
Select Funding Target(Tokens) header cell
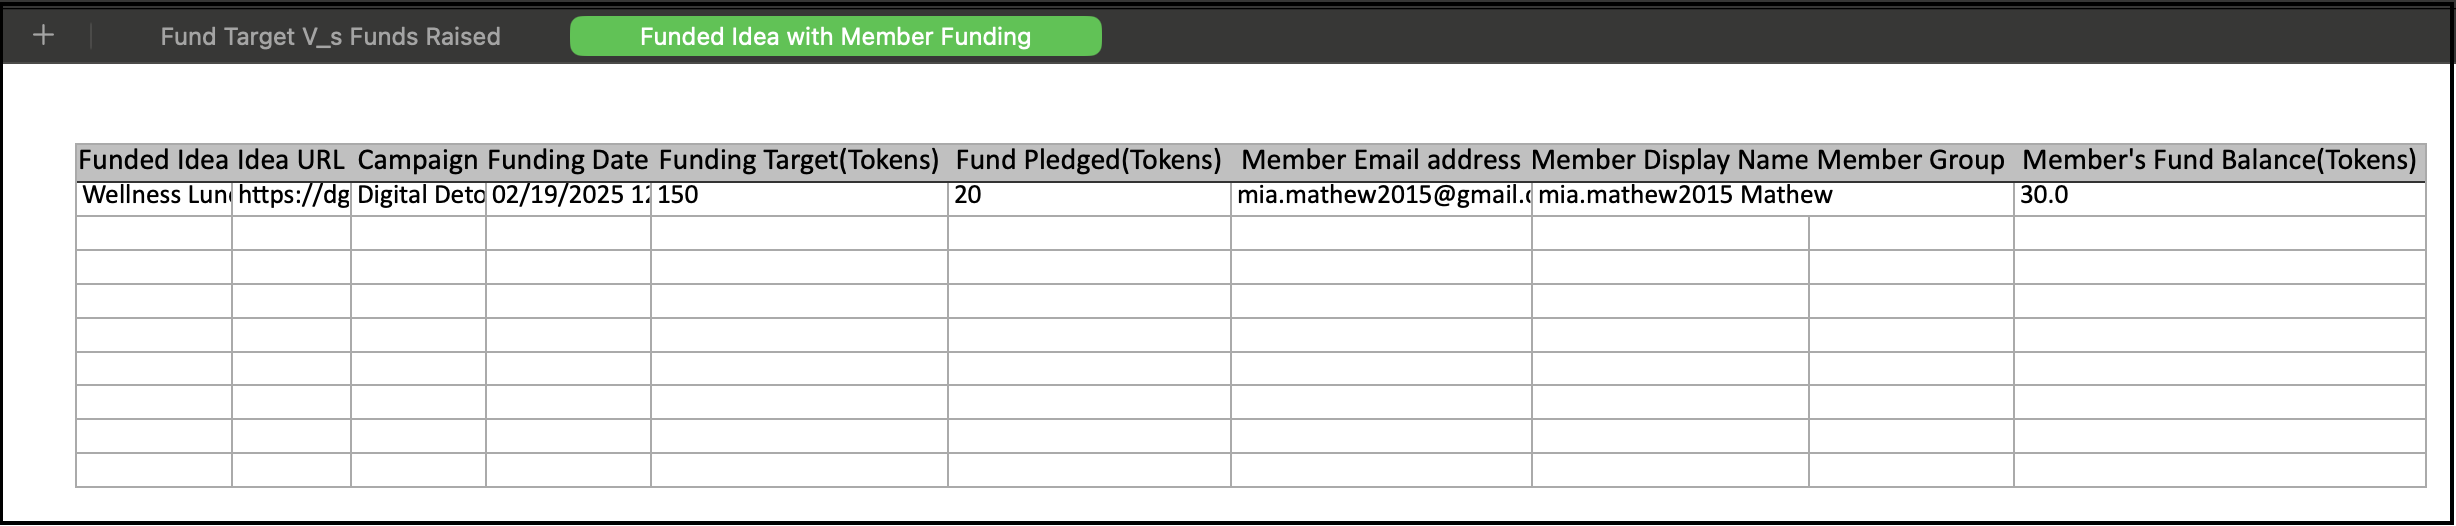(x=799, y=161)
